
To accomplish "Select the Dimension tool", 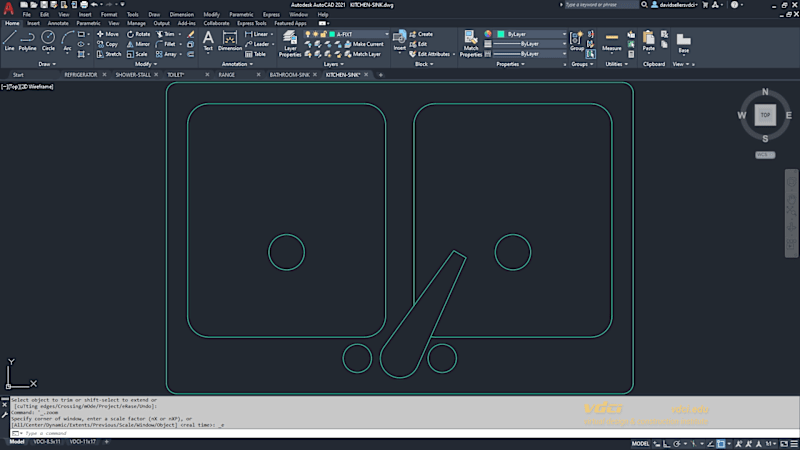I will point(230,41).
